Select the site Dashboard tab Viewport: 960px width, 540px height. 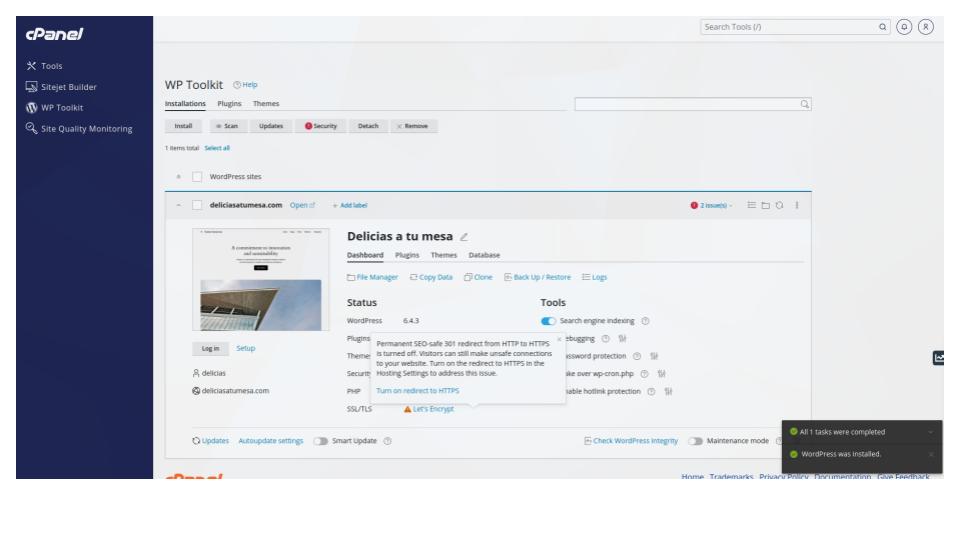click(x=365, y=255)
